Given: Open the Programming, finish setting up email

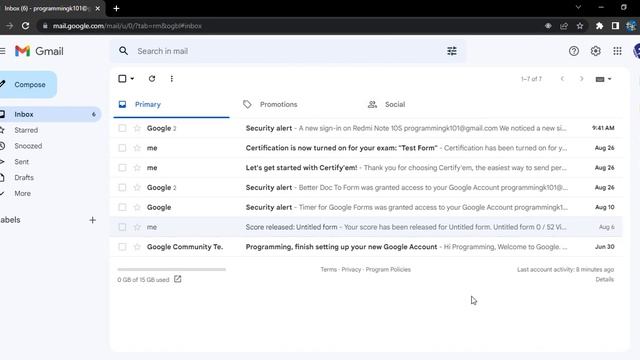Looking at the screenshot, I should [366, 247].
